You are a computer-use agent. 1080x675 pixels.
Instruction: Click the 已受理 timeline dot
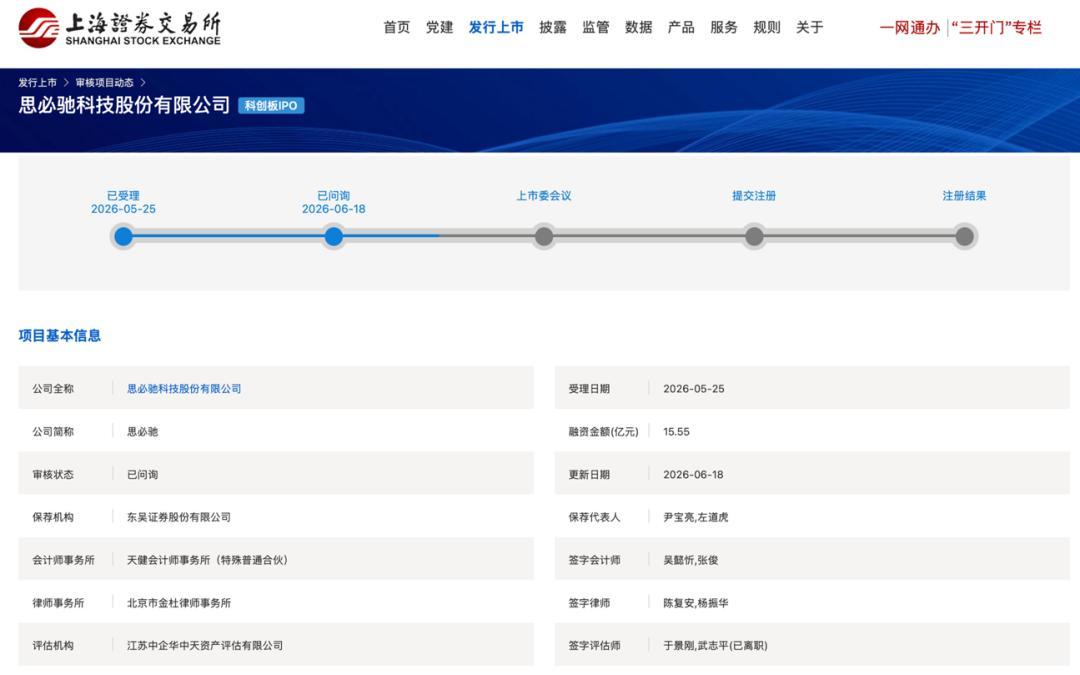[123, 236]
